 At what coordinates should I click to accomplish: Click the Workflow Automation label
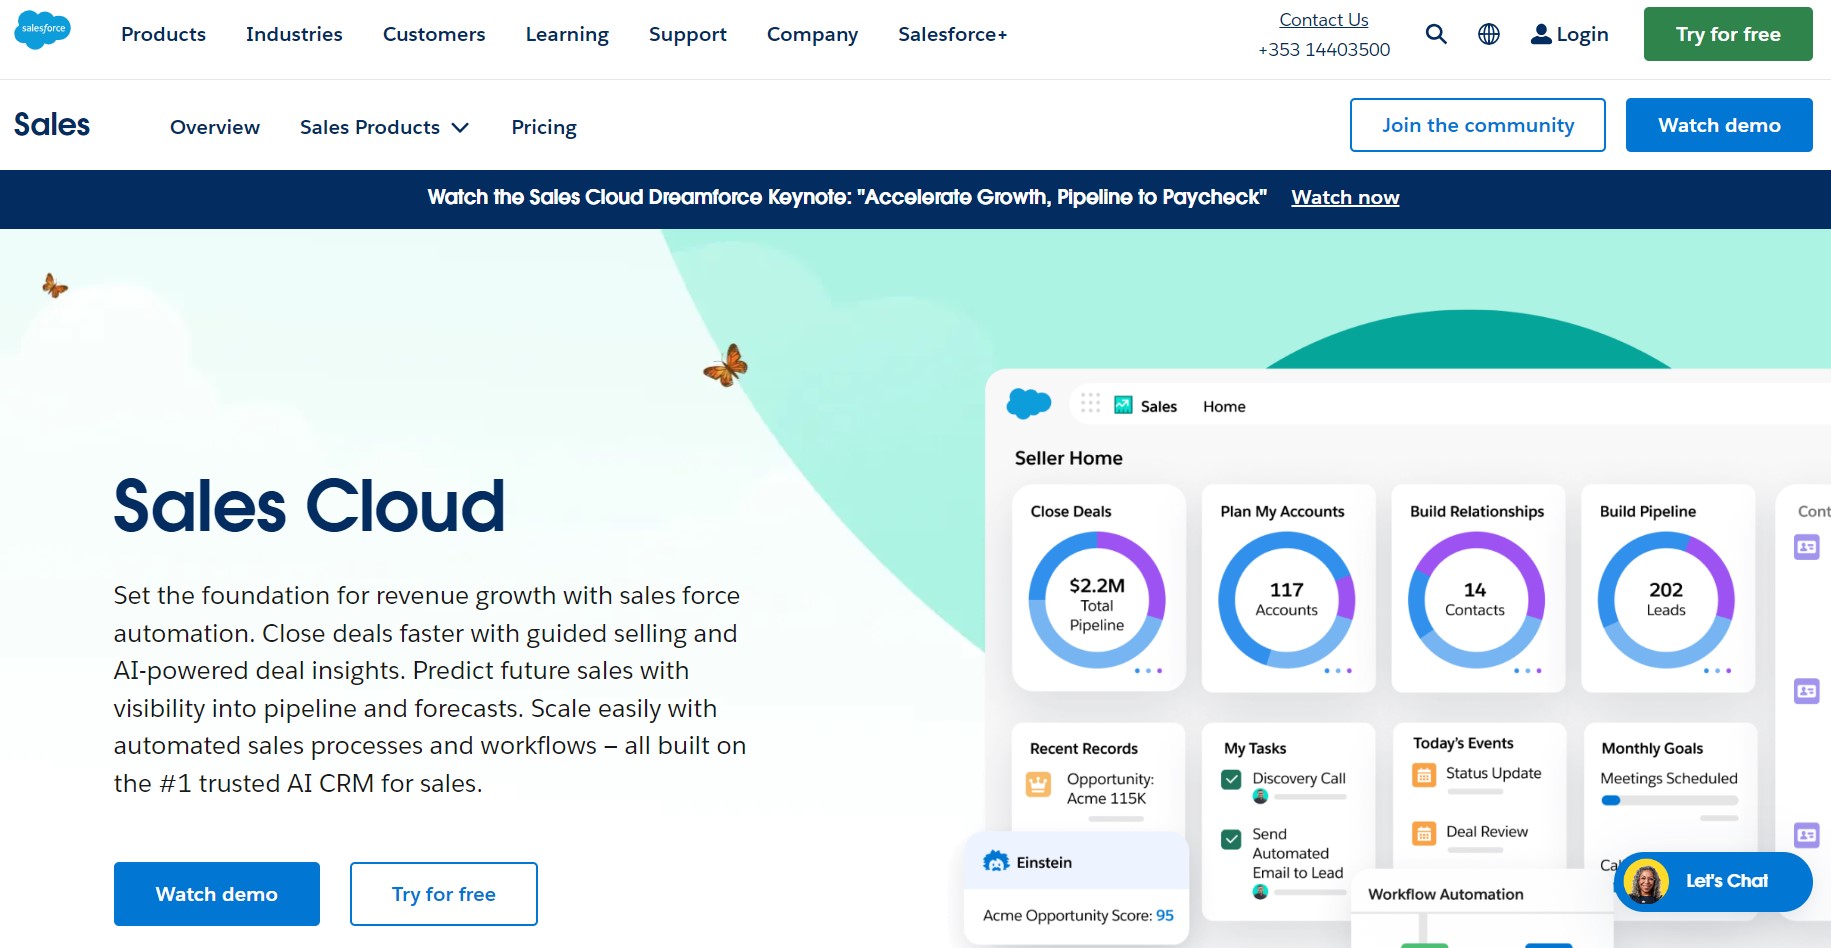click(1445, 894)
